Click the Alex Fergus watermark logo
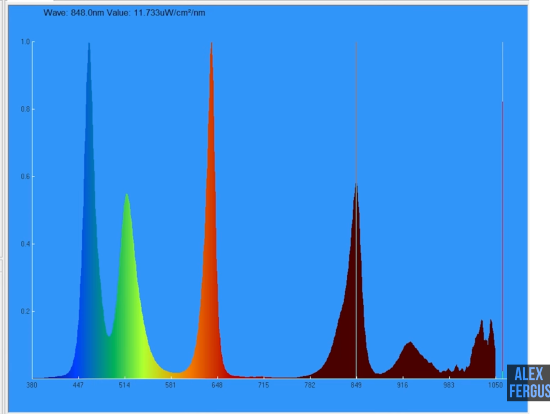Viewport: 550px width, 416px height. tap(529, 382)
